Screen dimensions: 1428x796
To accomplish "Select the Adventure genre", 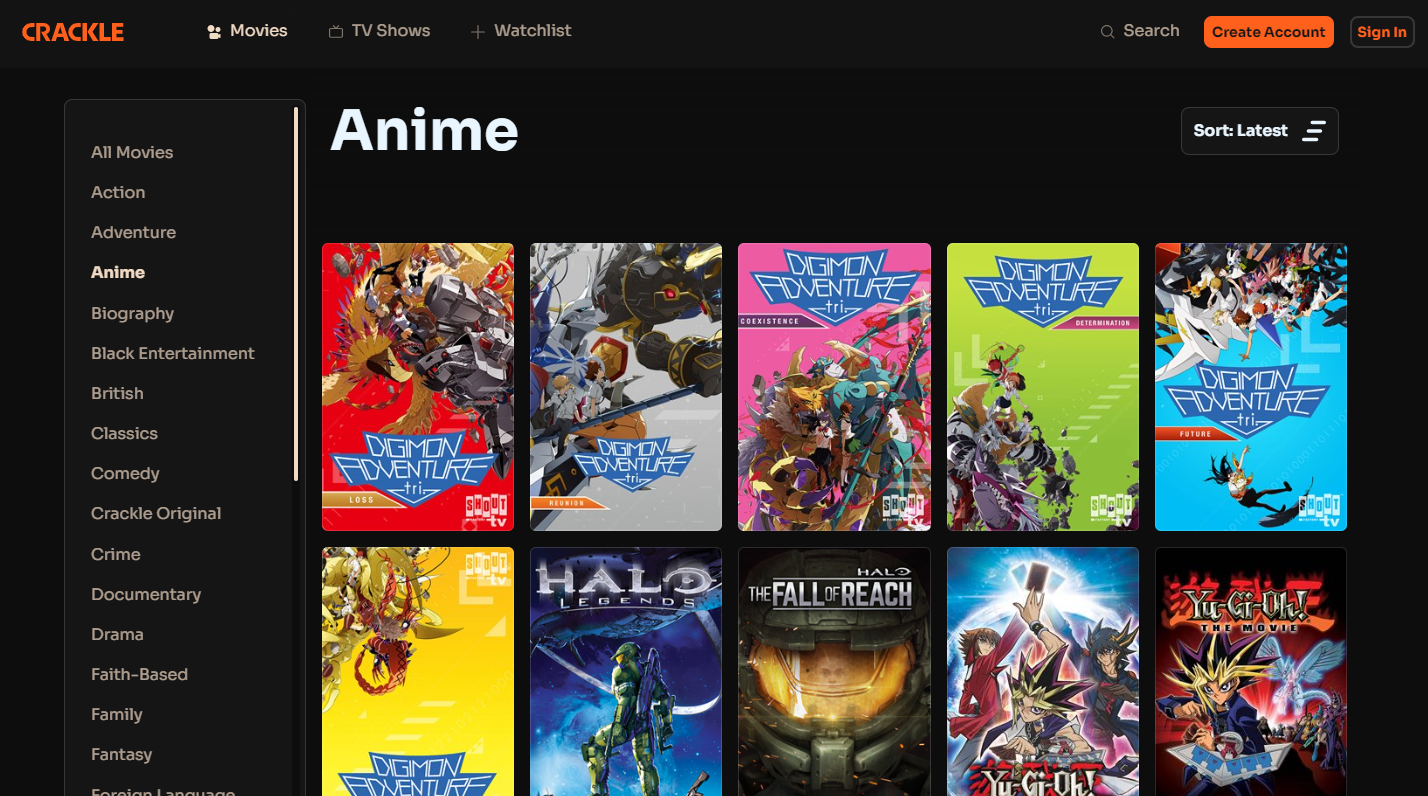I will coord(133,232).
